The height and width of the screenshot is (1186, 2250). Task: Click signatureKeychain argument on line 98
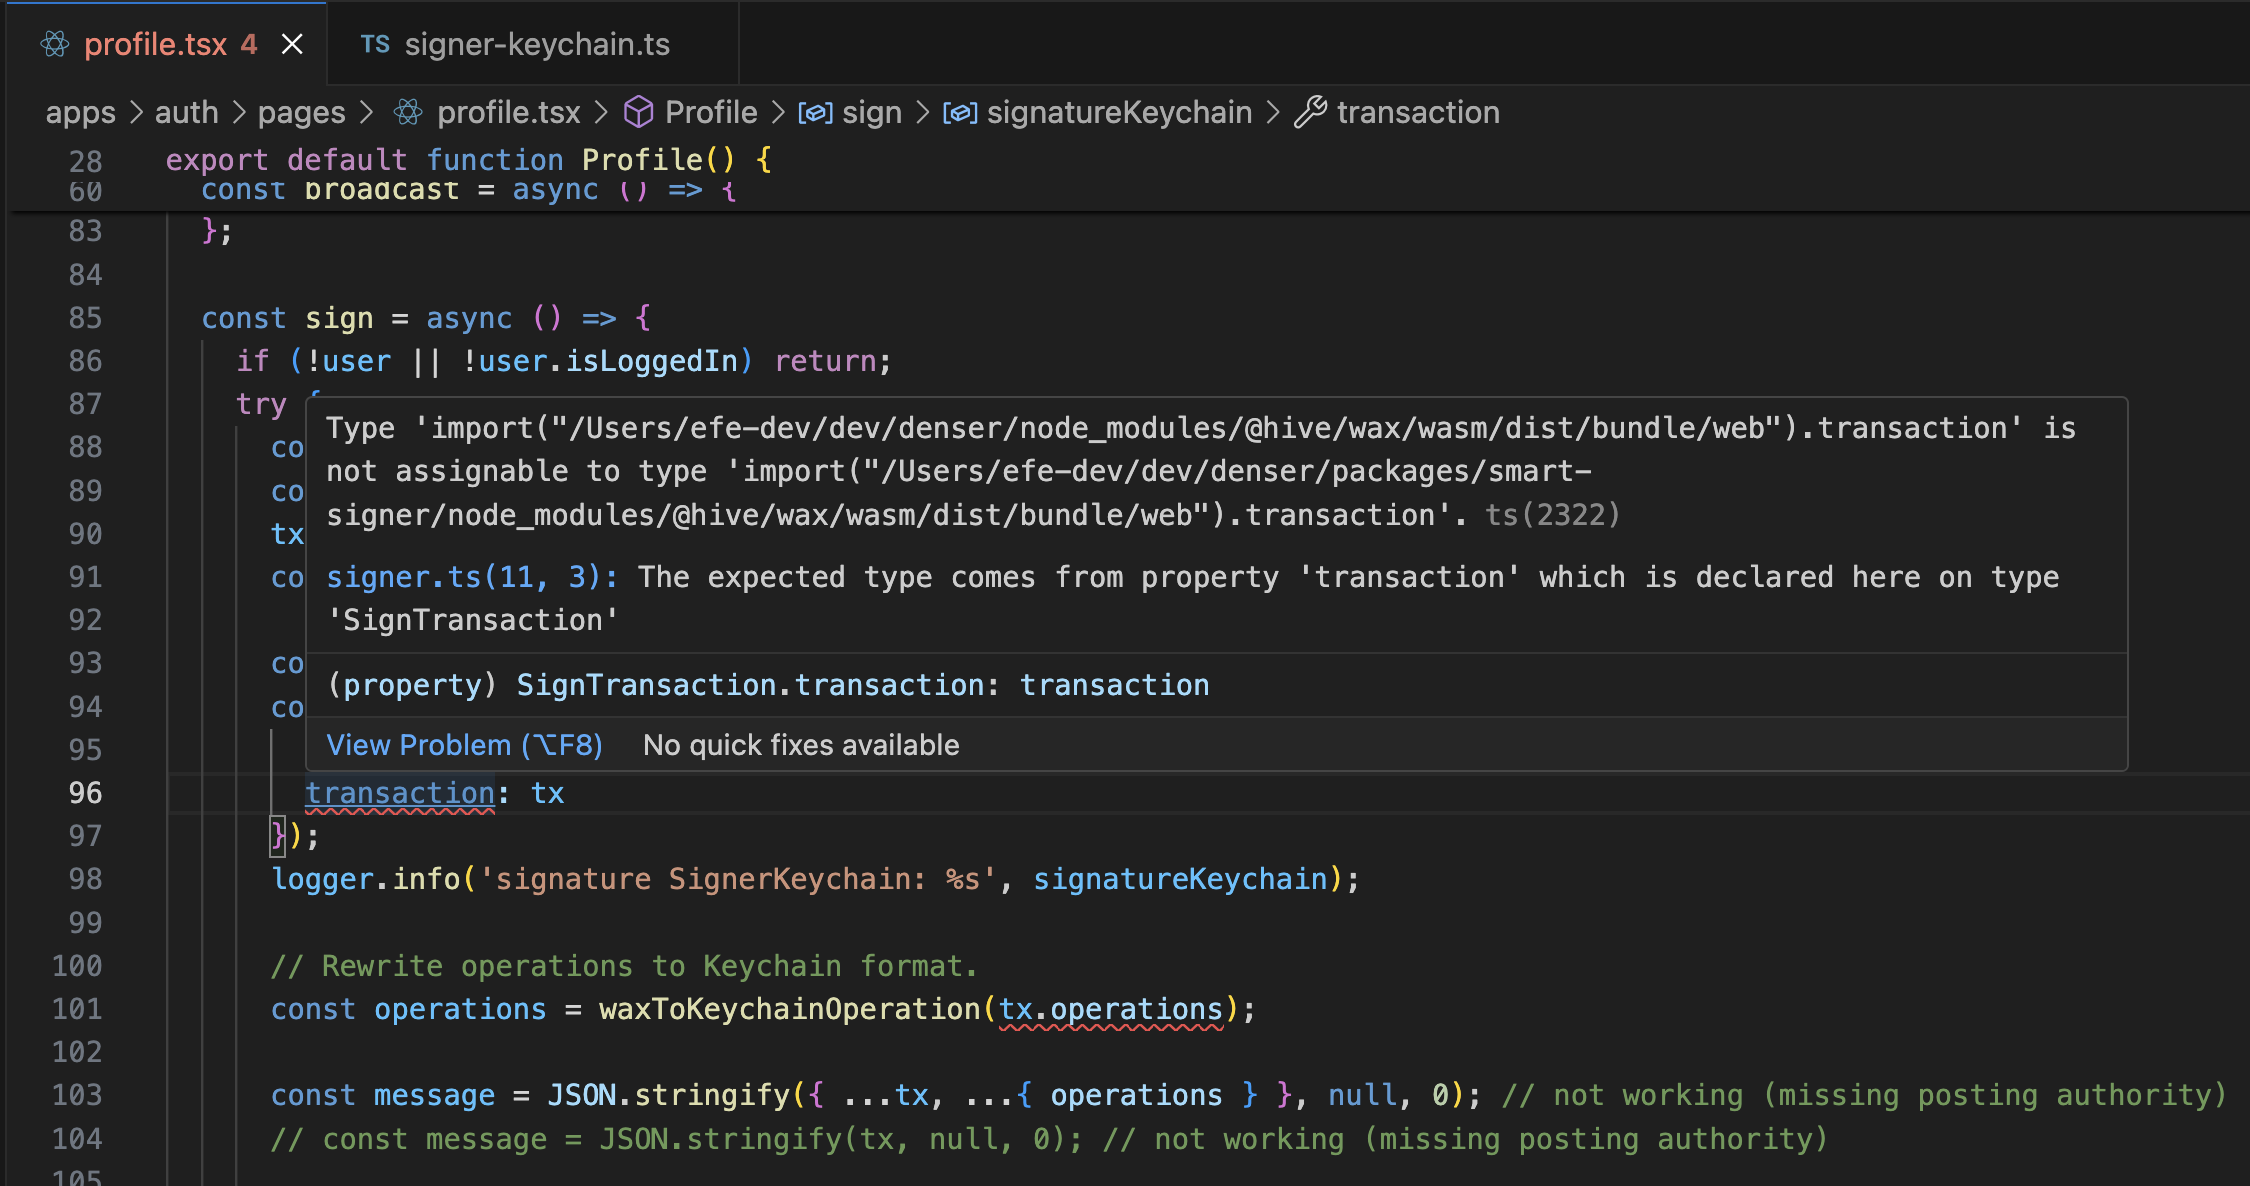tap(1180, 879)
